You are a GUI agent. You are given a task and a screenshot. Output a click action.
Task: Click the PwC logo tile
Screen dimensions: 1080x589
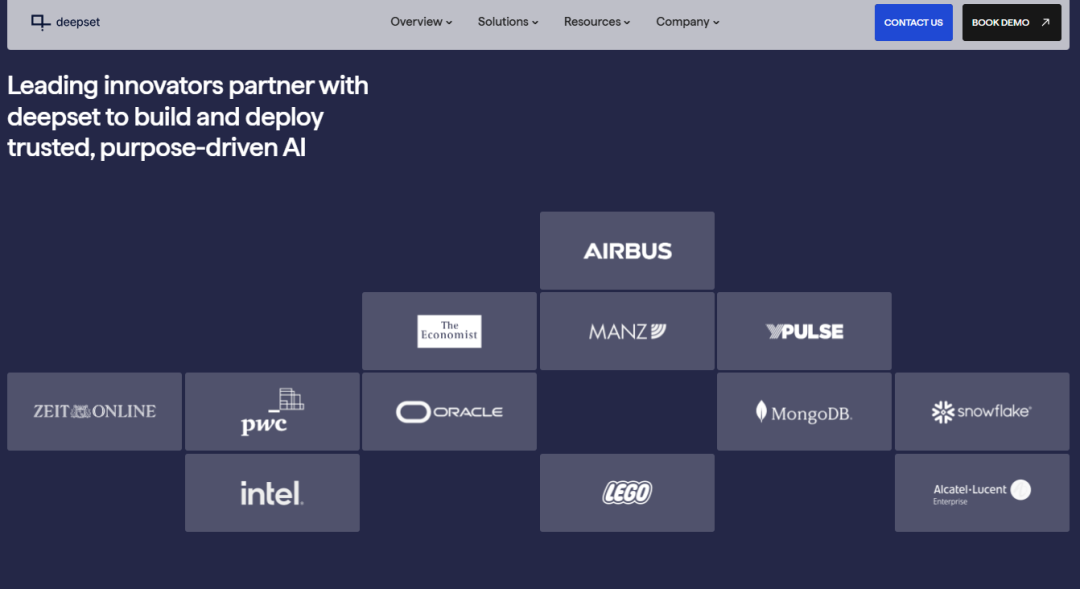click(x=272, y=412)
